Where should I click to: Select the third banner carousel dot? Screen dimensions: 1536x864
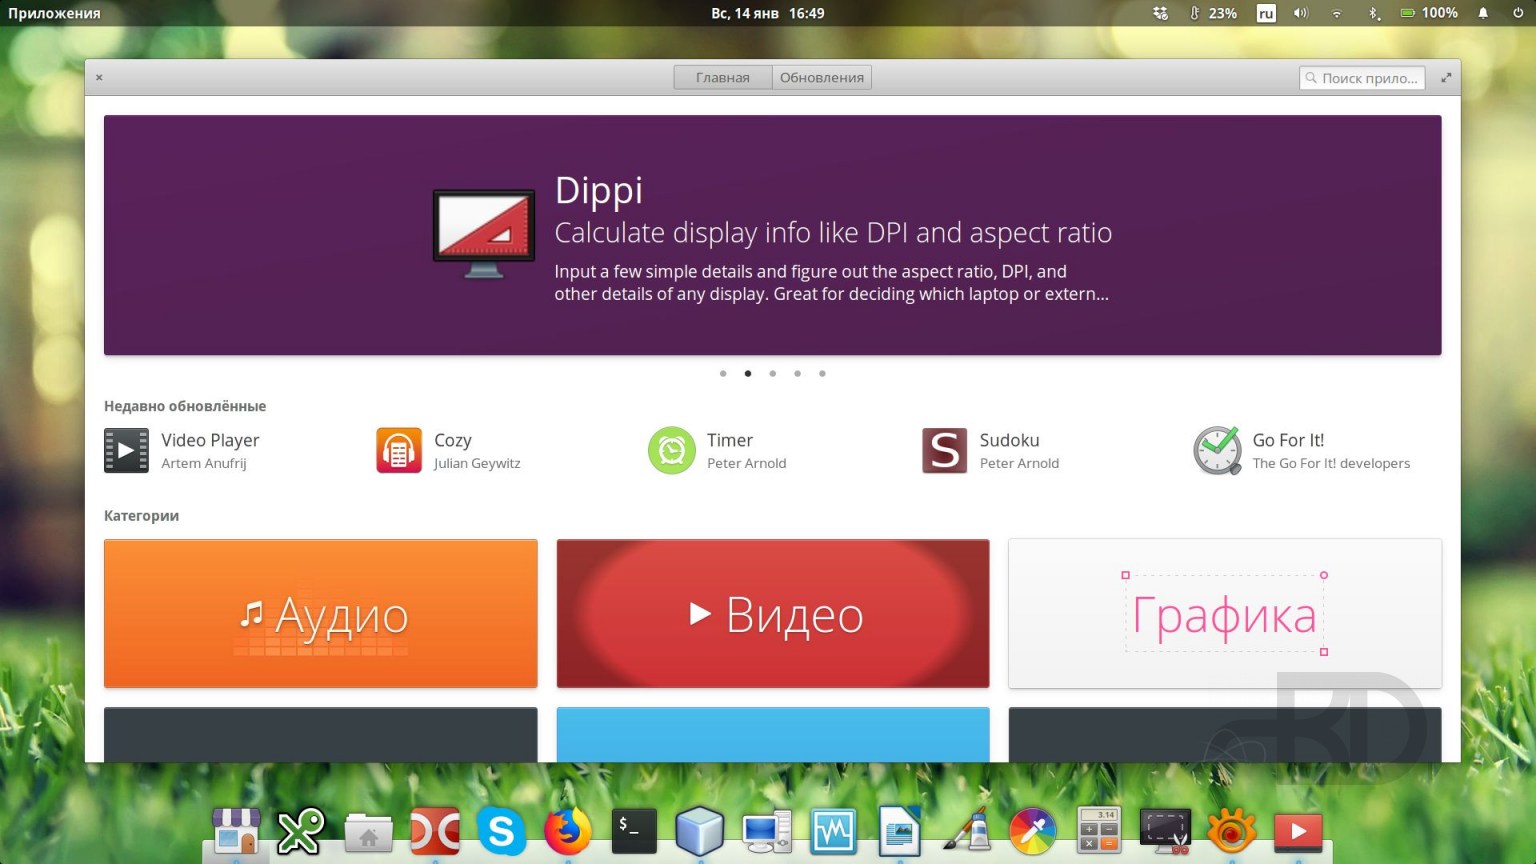773,374
